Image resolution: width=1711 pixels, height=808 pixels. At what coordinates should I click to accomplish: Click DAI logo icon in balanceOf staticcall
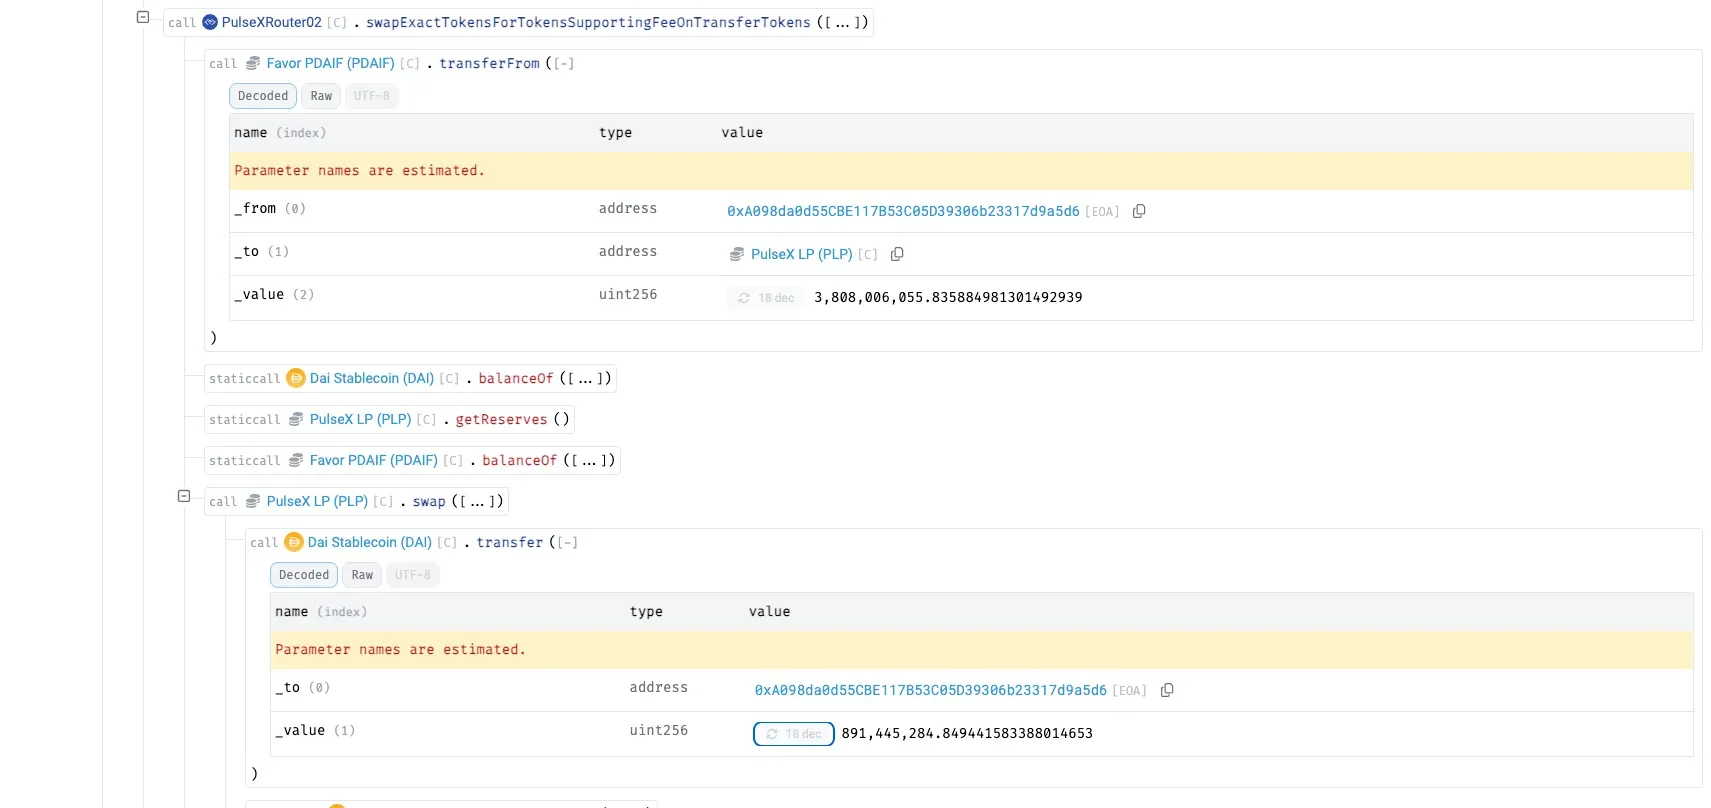(295, 378)
